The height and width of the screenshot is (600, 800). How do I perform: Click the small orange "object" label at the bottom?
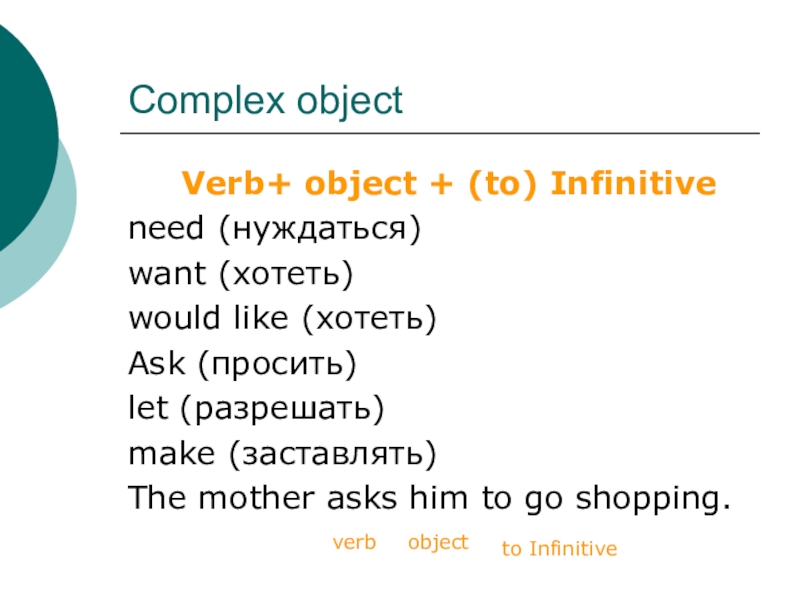437,542
